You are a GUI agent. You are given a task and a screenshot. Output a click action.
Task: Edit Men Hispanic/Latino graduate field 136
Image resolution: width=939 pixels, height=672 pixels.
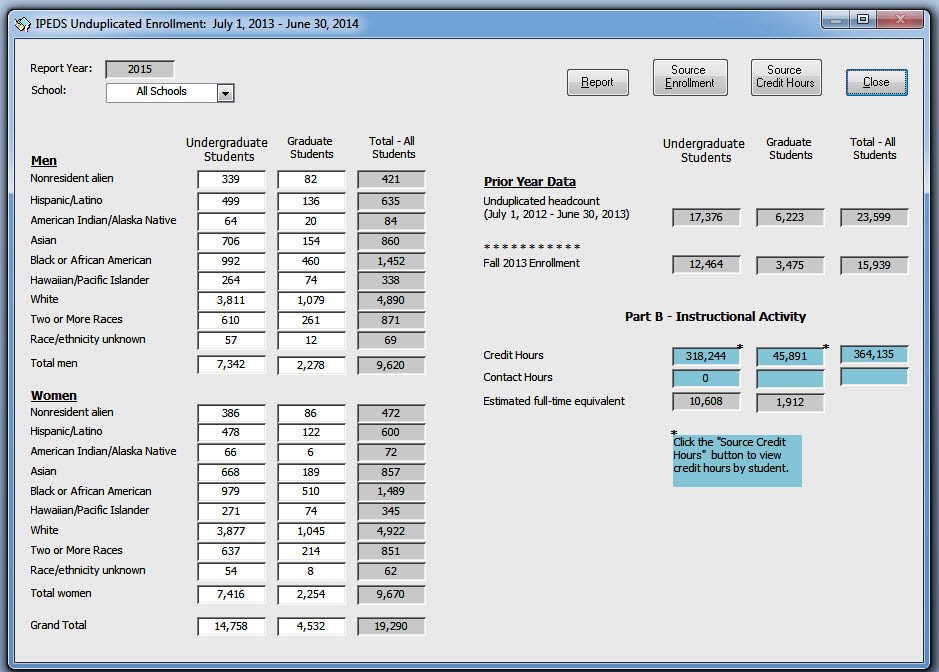point(311,202)
